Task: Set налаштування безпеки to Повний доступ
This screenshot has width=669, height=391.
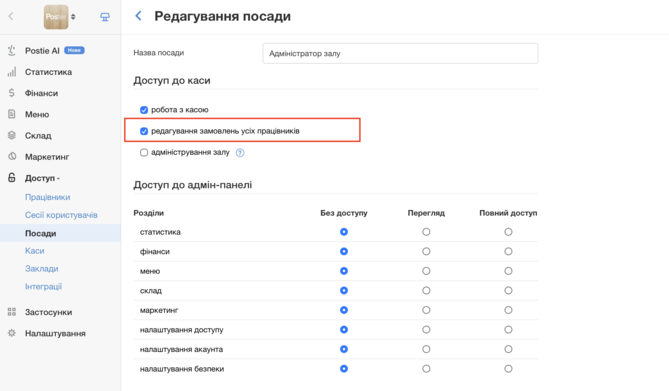Action: pos(508,369)
